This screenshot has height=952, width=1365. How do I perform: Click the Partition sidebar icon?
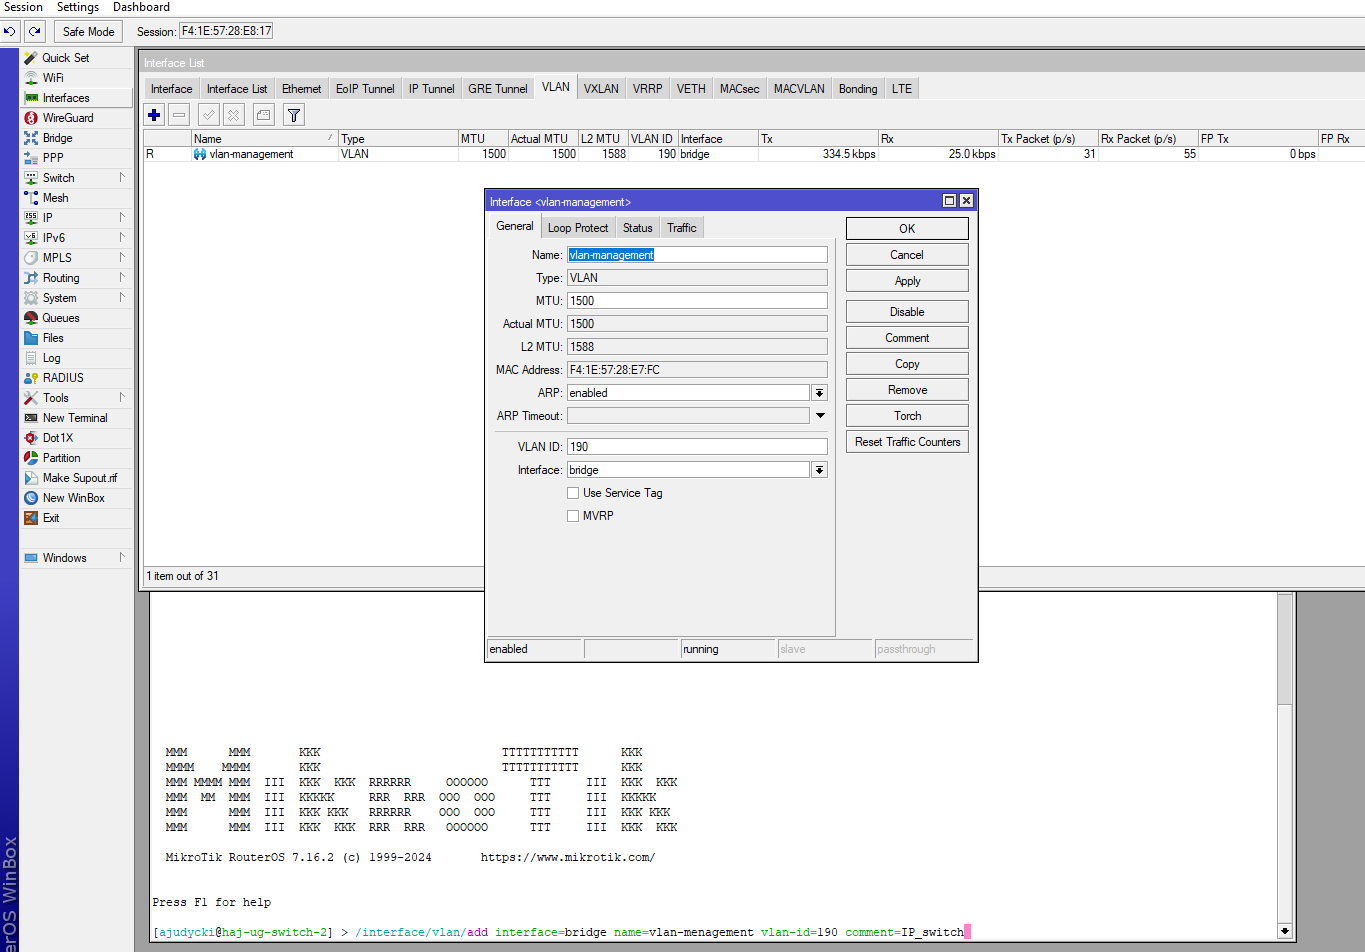[x=31, y=458]
